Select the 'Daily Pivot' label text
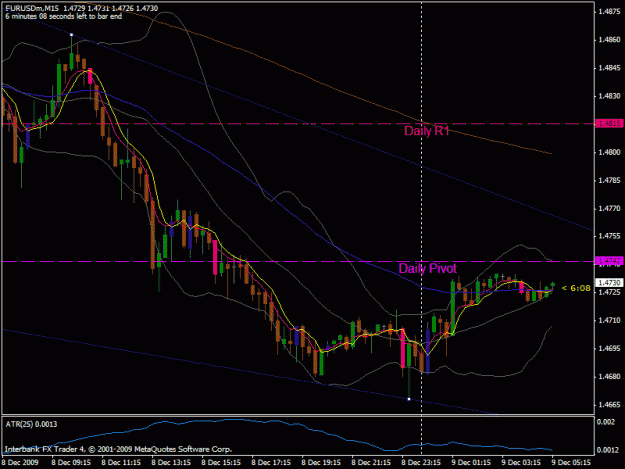 pos(427,268)
